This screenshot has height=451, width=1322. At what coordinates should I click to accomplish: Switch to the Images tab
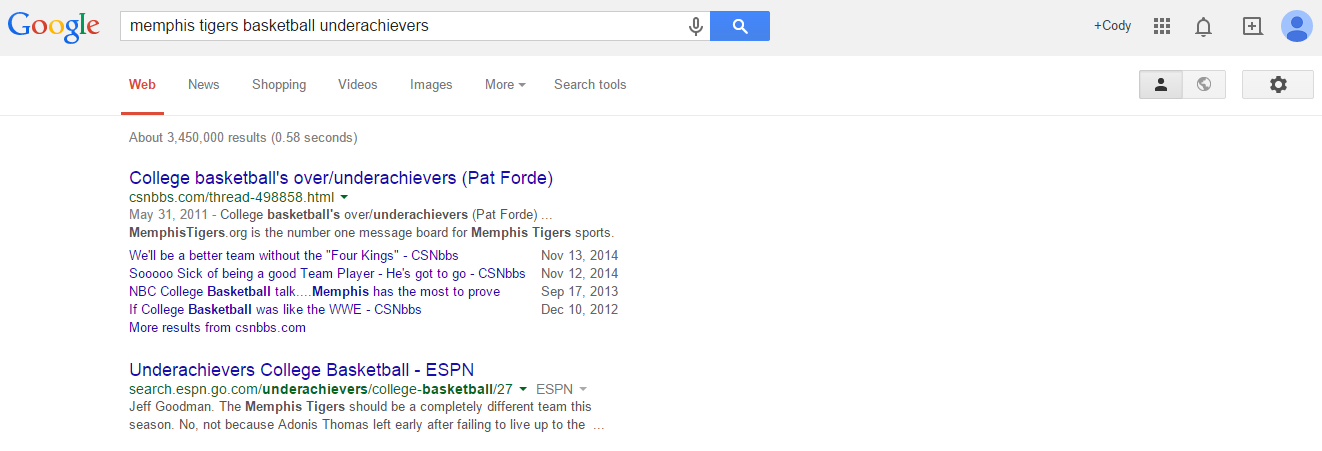click(x=431, y=85)
